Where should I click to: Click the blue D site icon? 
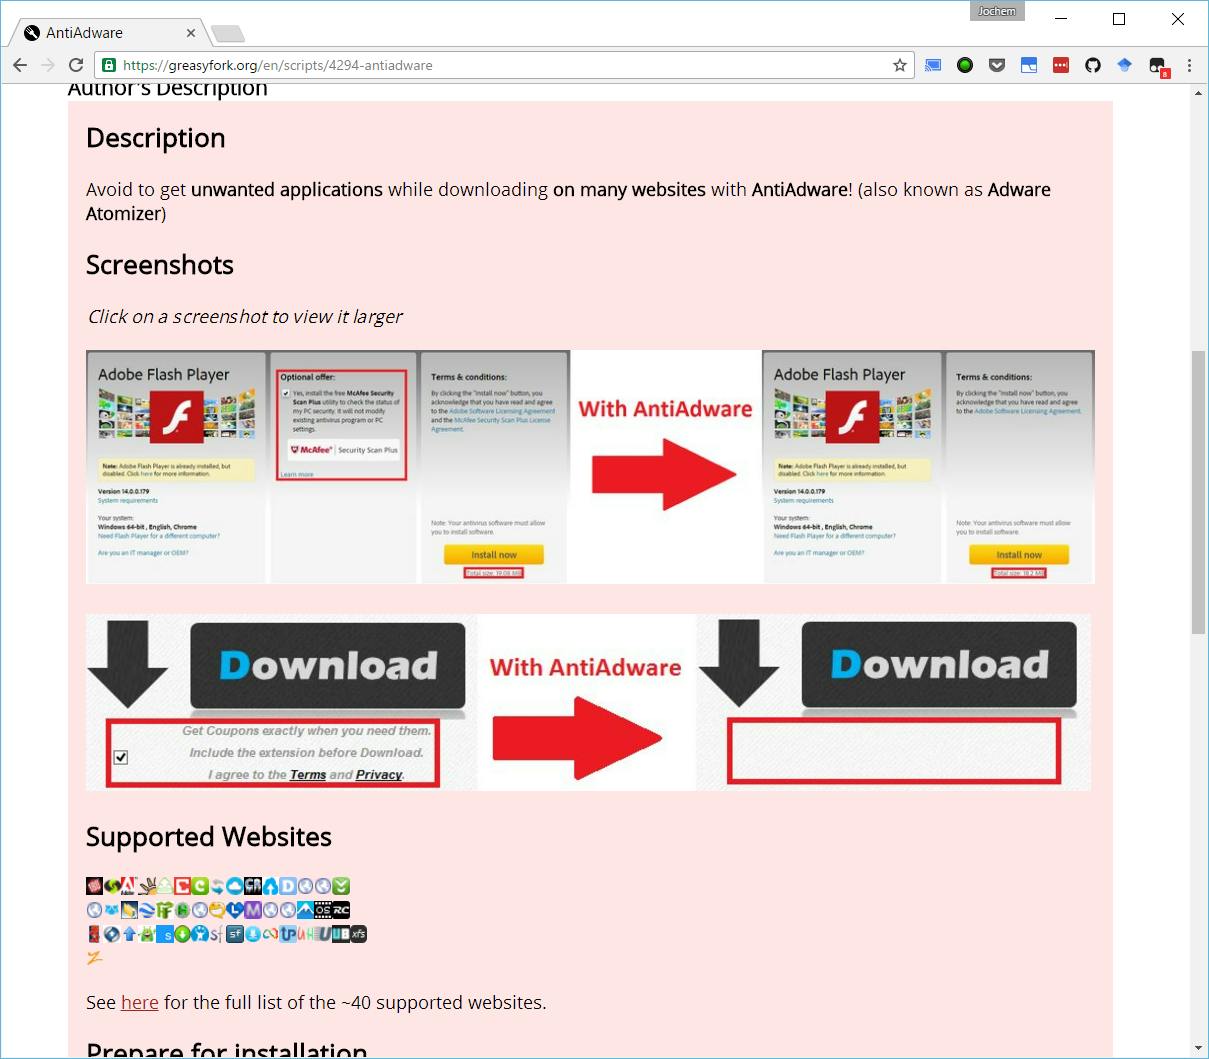click(x=288, y=885)
